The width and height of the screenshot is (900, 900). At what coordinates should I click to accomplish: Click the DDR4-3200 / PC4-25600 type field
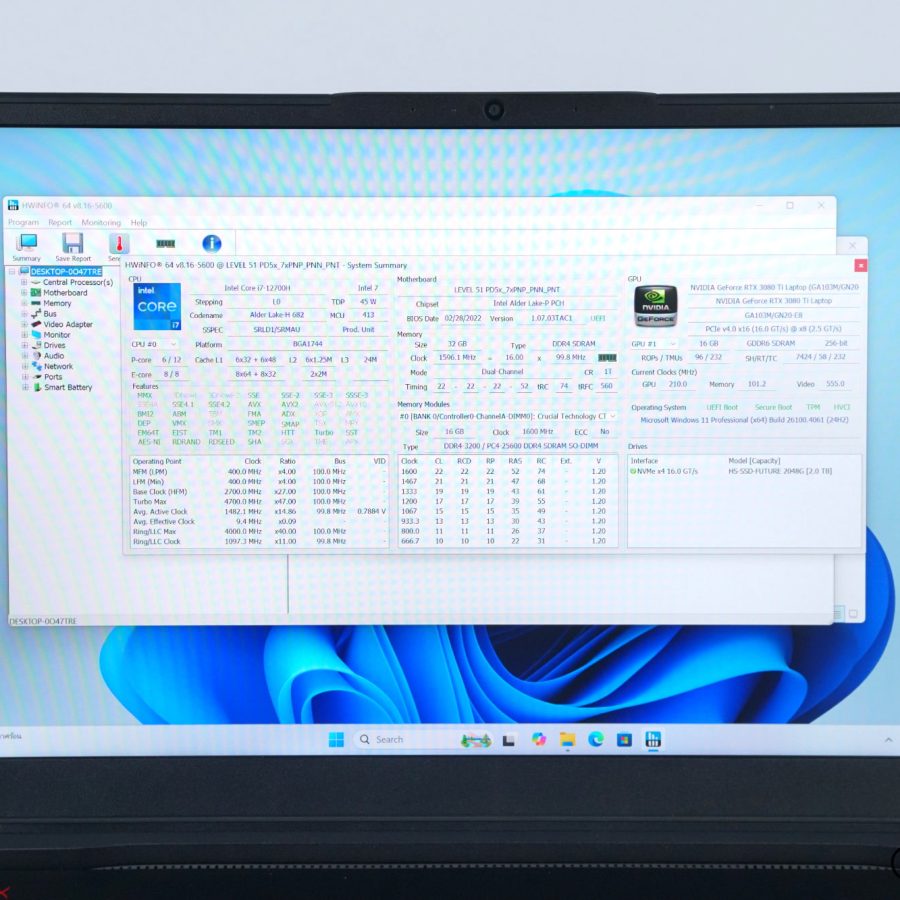point(521,446)
